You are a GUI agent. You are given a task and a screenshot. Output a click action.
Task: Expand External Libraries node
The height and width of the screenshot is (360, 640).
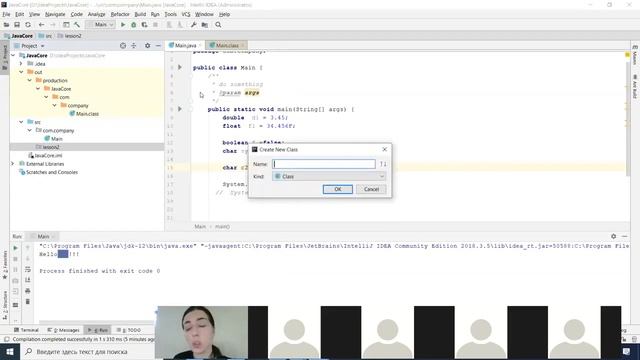pos(13,164)
